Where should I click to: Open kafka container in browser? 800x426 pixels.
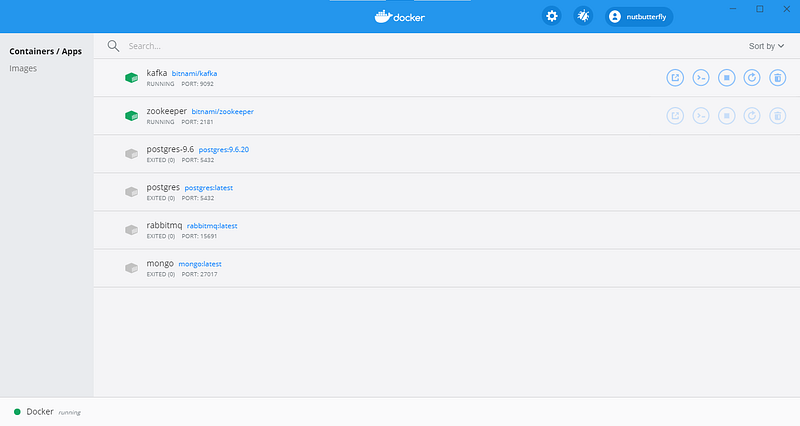pyautogui.click(x=675, y=78)
